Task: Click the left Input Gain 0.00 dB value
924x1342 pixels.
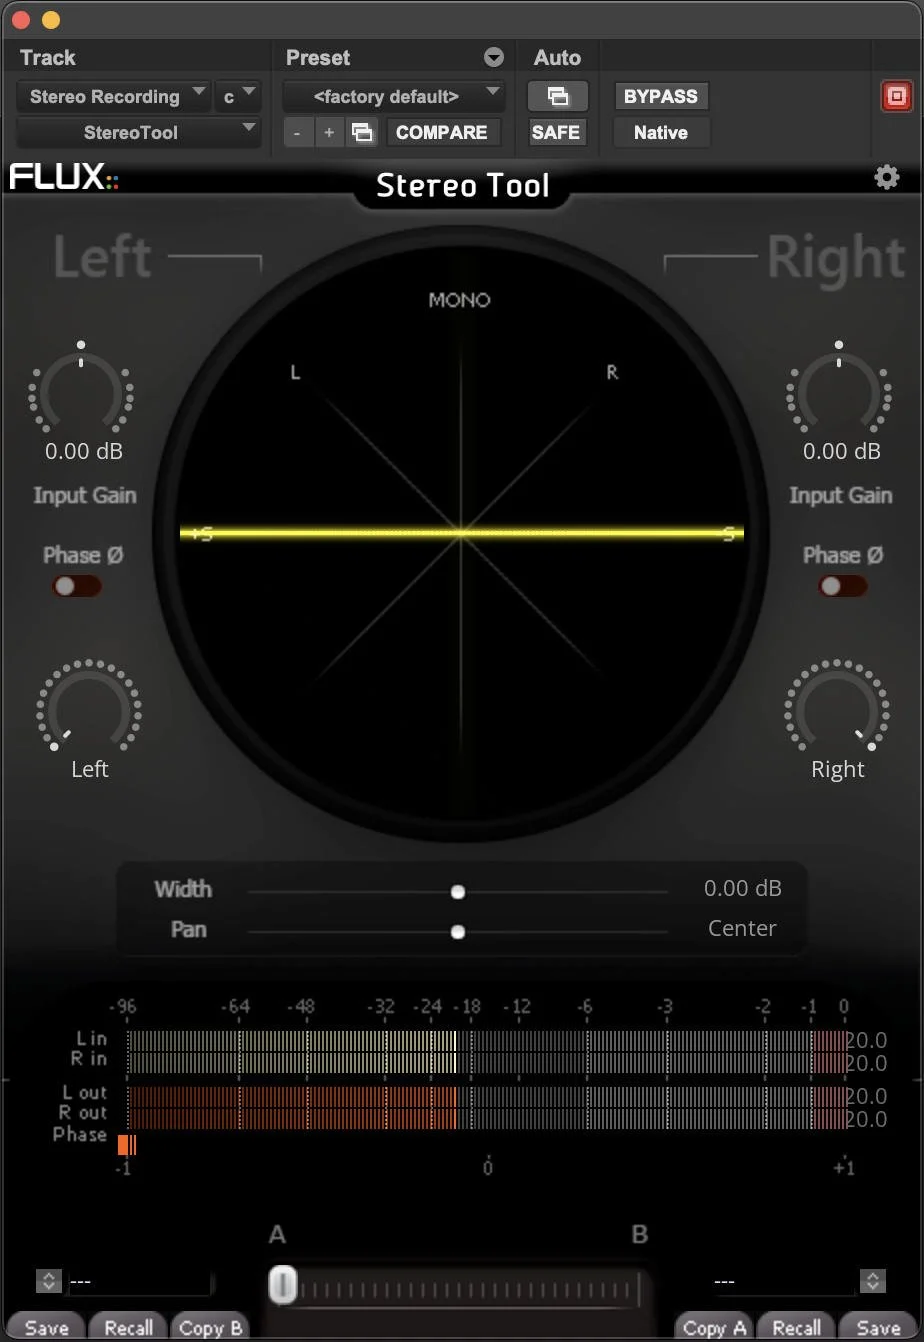Action: [x=84, y=451]
